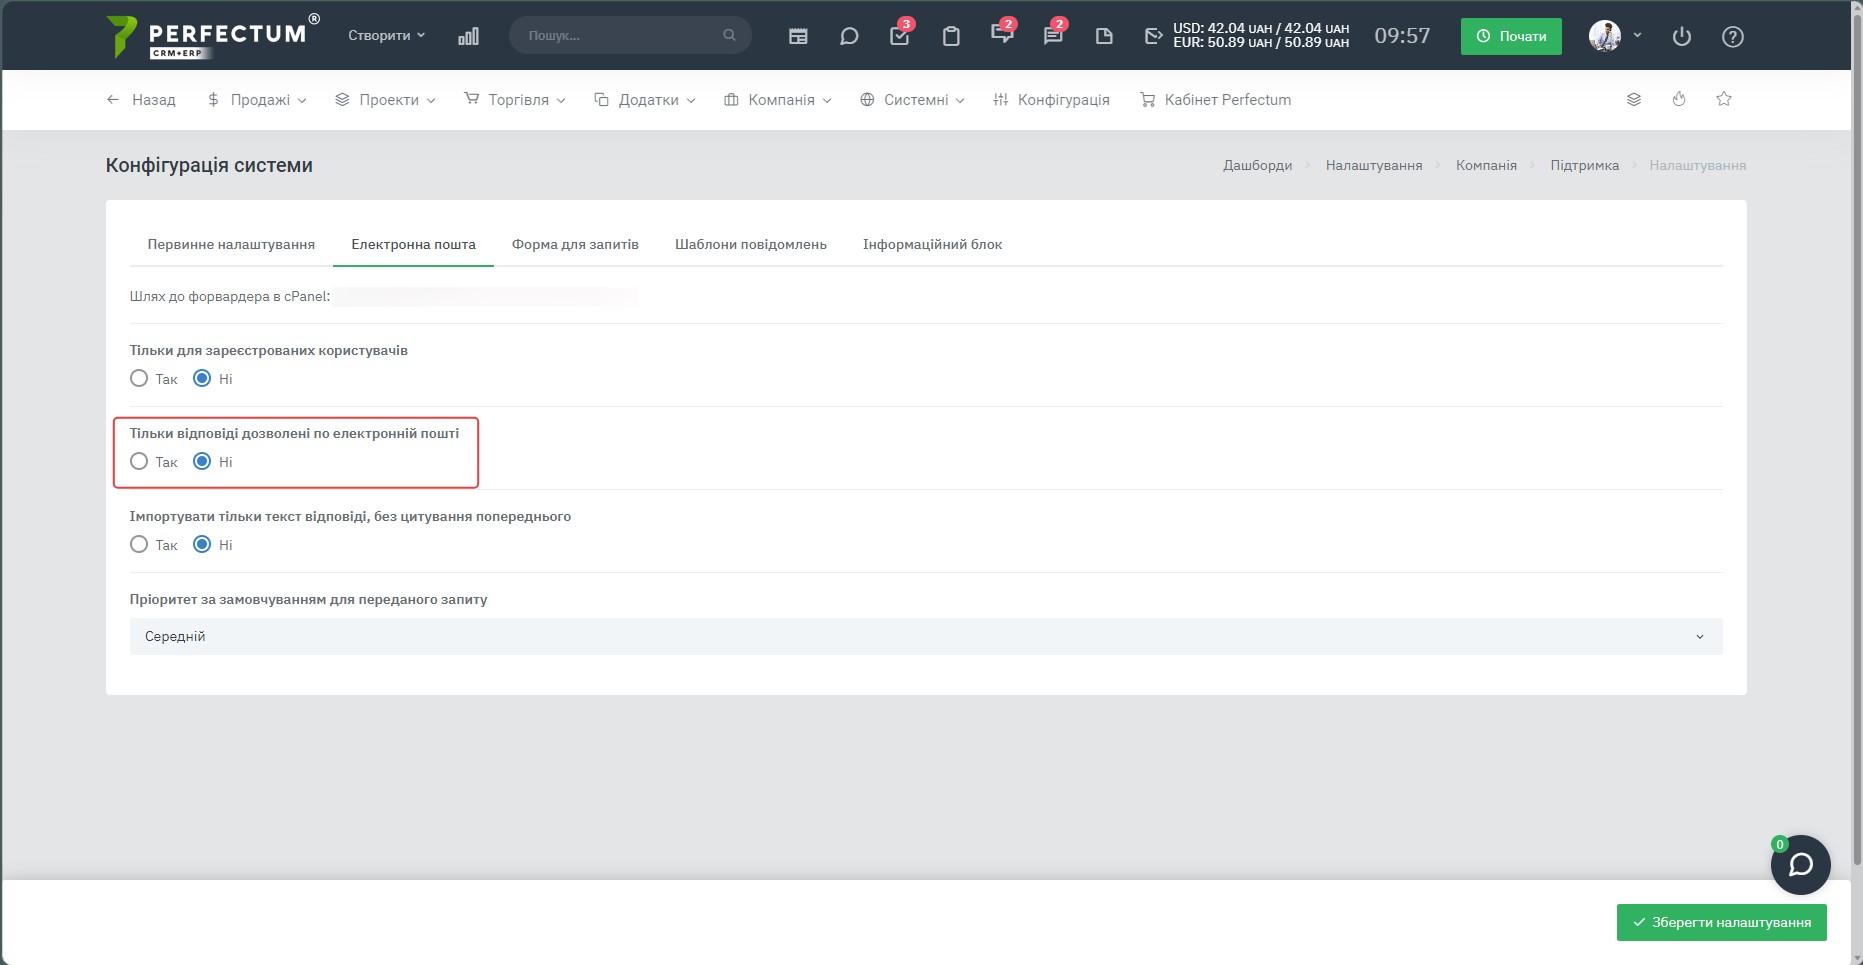Image resolution: width=1863 pixels, height=965 pixels.
Task: Open the dashboard table icon in top bar
Action: (x=798, y=36)
